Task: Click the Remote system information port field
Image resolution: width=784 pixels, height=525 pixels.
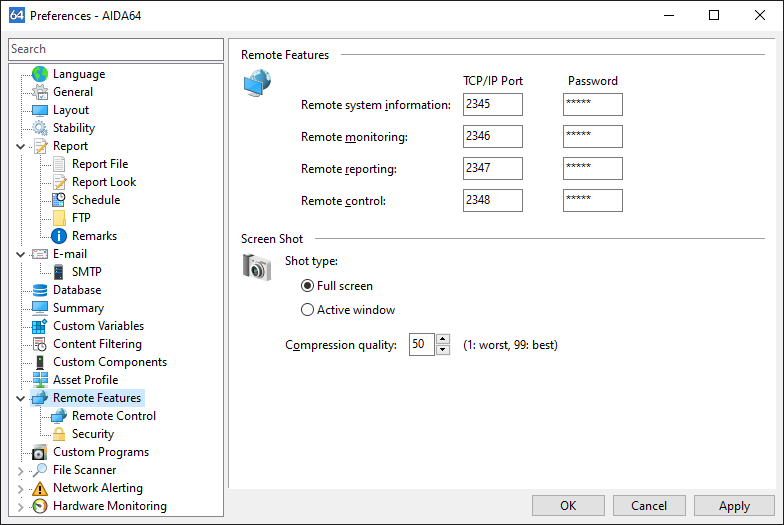Action: point(492,104)
